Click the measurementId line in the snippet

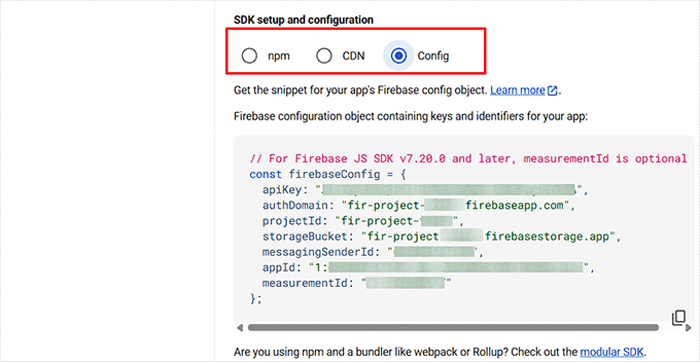pyautogui.click(x=357, y=283)
